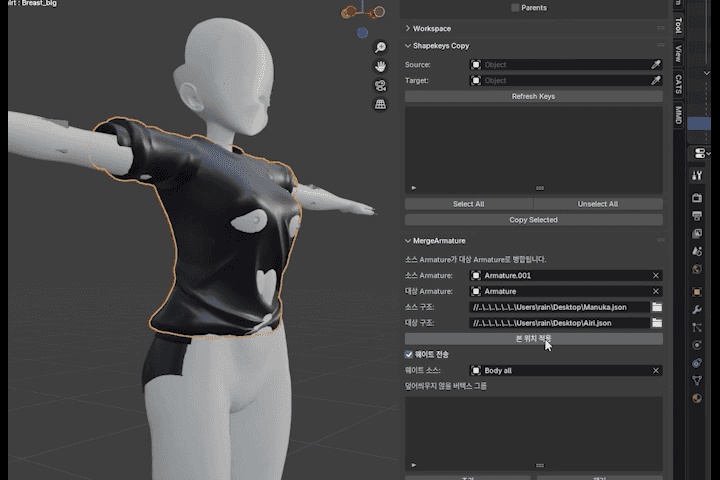This screenshot has width=720, height=480.
Task: Toggle the Parents checkbox
Action: 515,8
